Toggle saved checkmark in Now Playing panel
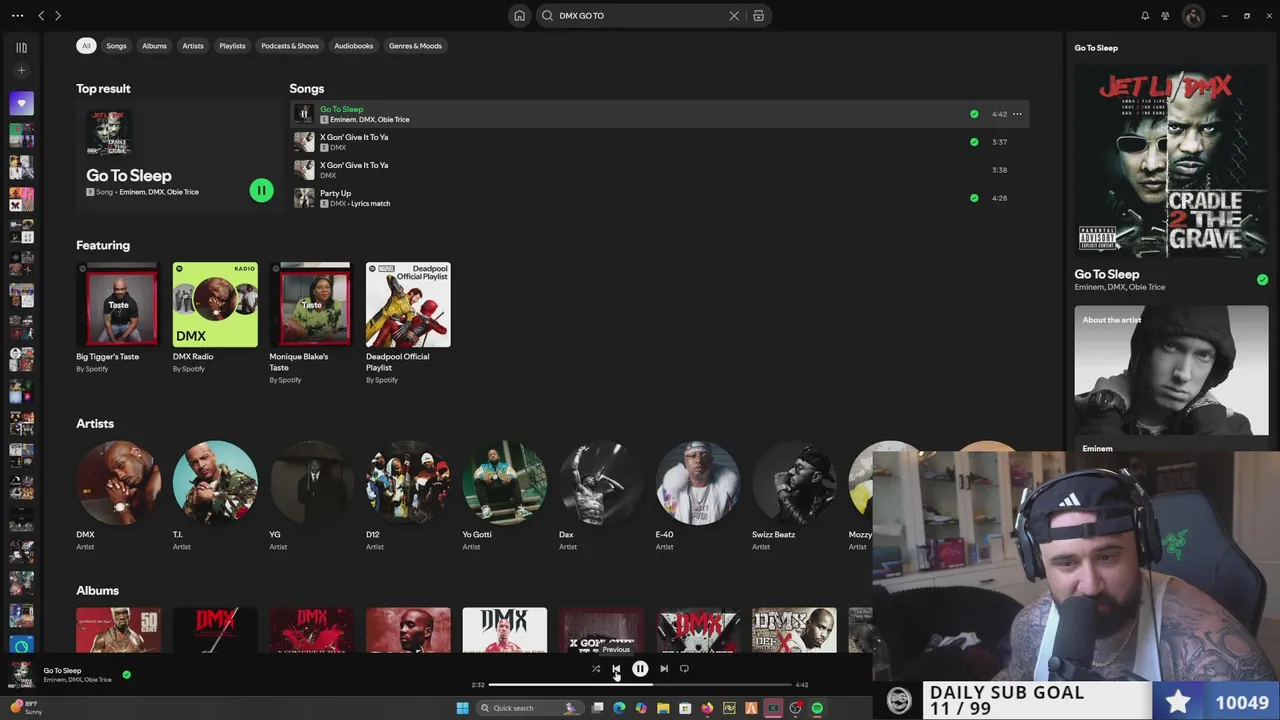This screenshot has height=720, width=1280. click(x=1262, y=280)
